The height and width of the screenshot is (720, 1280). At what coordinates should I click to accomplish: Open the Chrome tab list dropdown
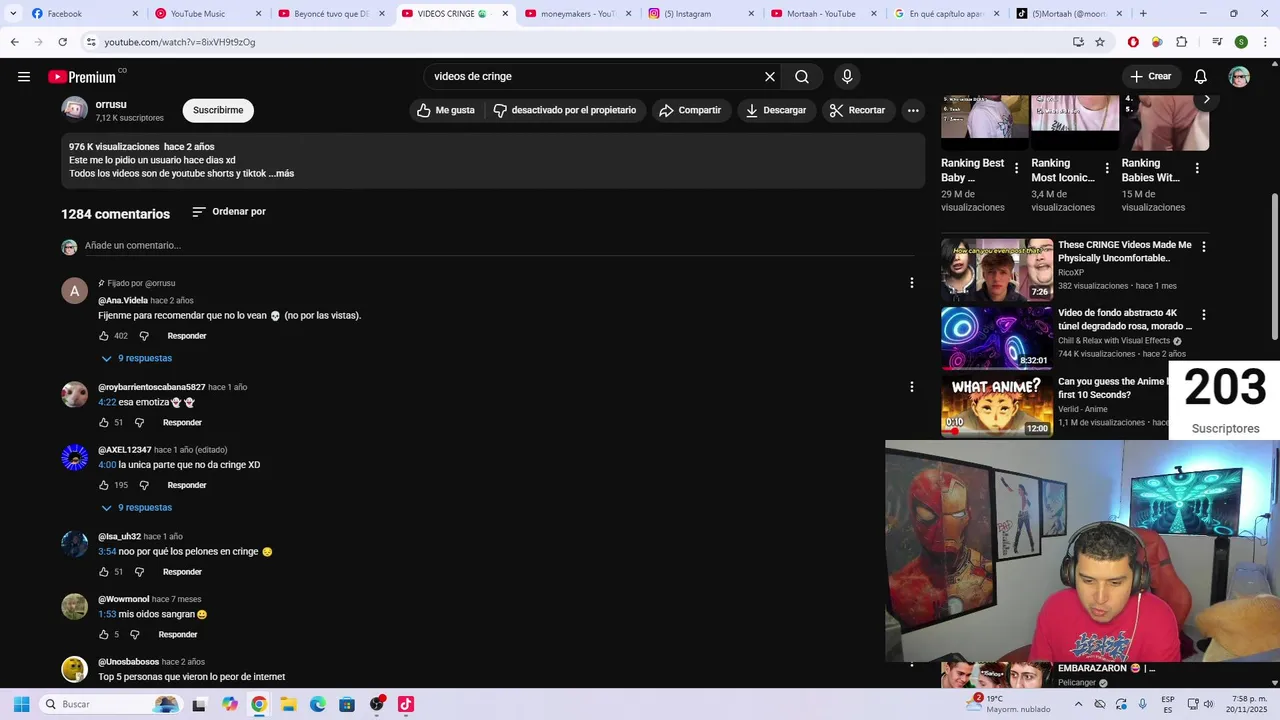point(13,14)
